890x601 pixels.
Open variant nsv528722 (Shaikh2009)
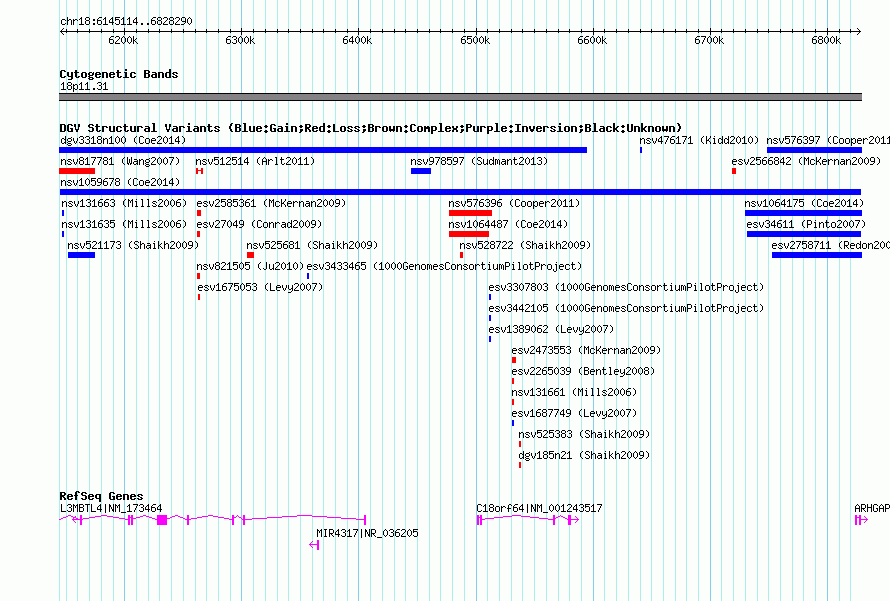[x=525, y=245]
